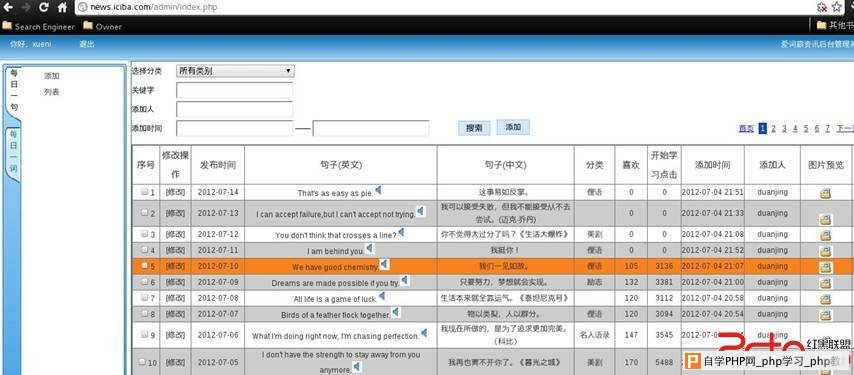The image size is (854, 375).
Task: Open image preview for row 2
Action: point(826,219)
